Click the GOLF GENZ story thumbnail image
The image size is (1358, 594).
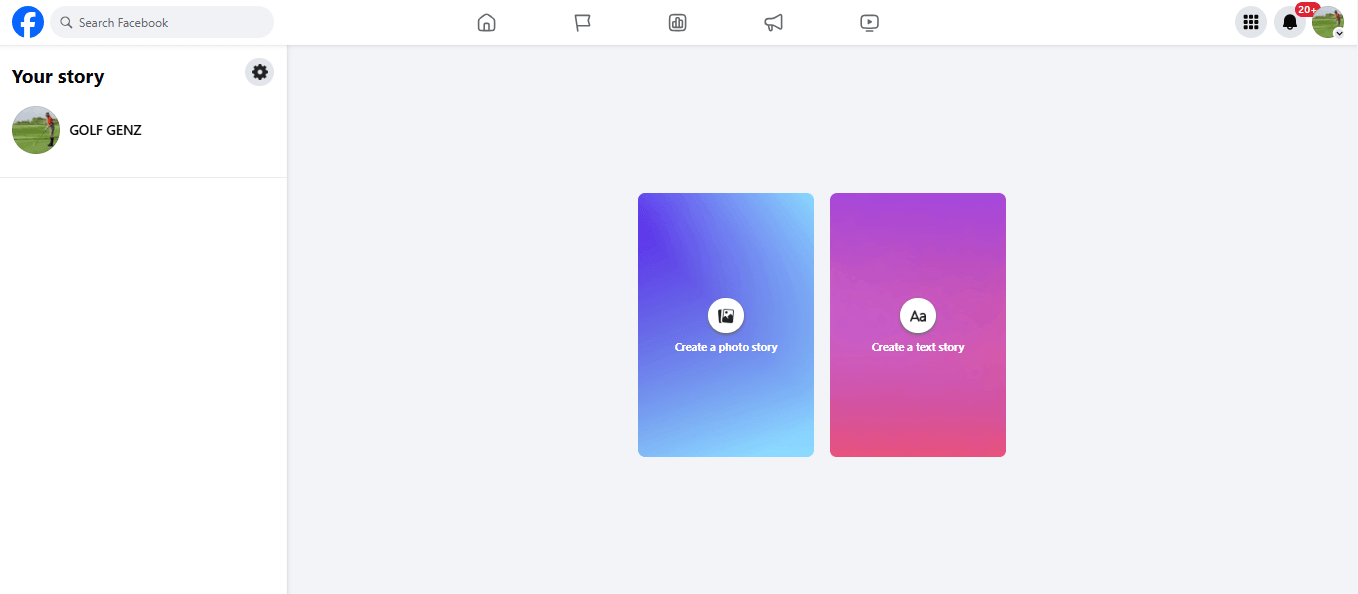point(35,130)
